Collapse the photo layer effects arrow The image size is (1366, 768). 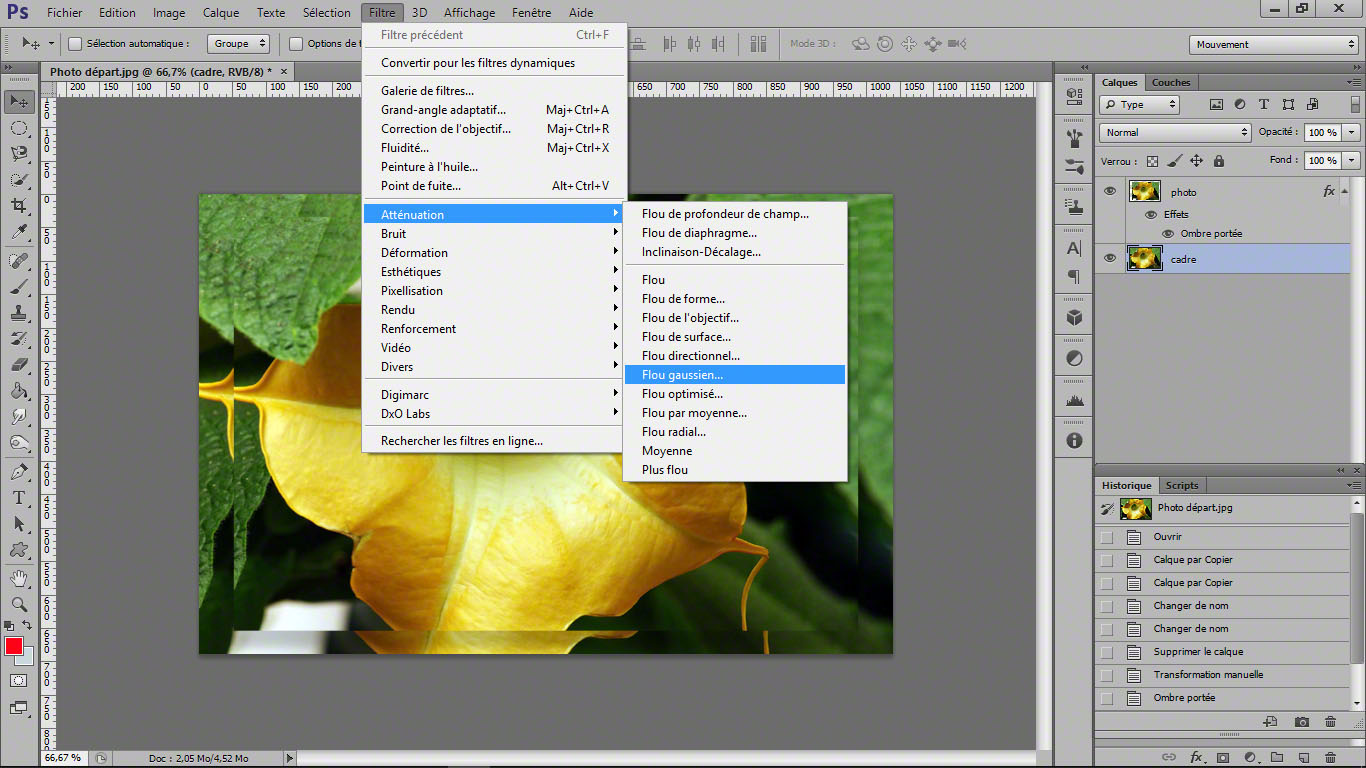(x=1345, y=191)
